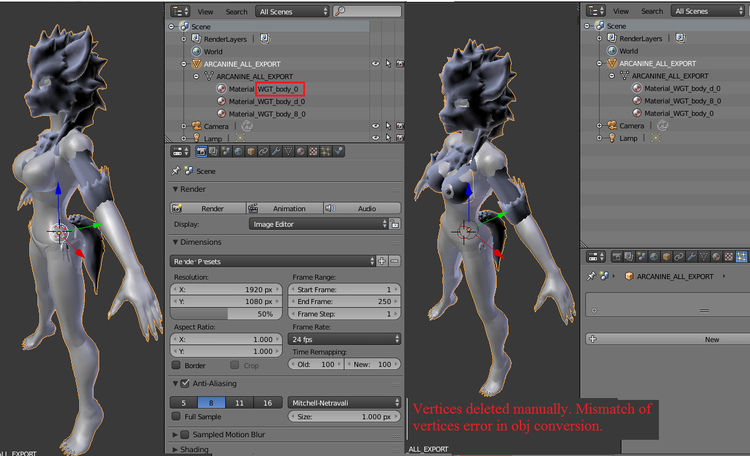Open Constraints tab in left properties panel
This screenshot has height=456, width=750.
[x=263, y=151]
